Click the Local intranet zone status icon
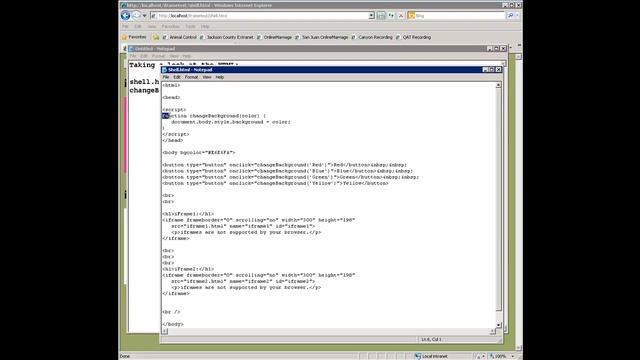This screenshot has height=360, width=640. tap(418, 356)
